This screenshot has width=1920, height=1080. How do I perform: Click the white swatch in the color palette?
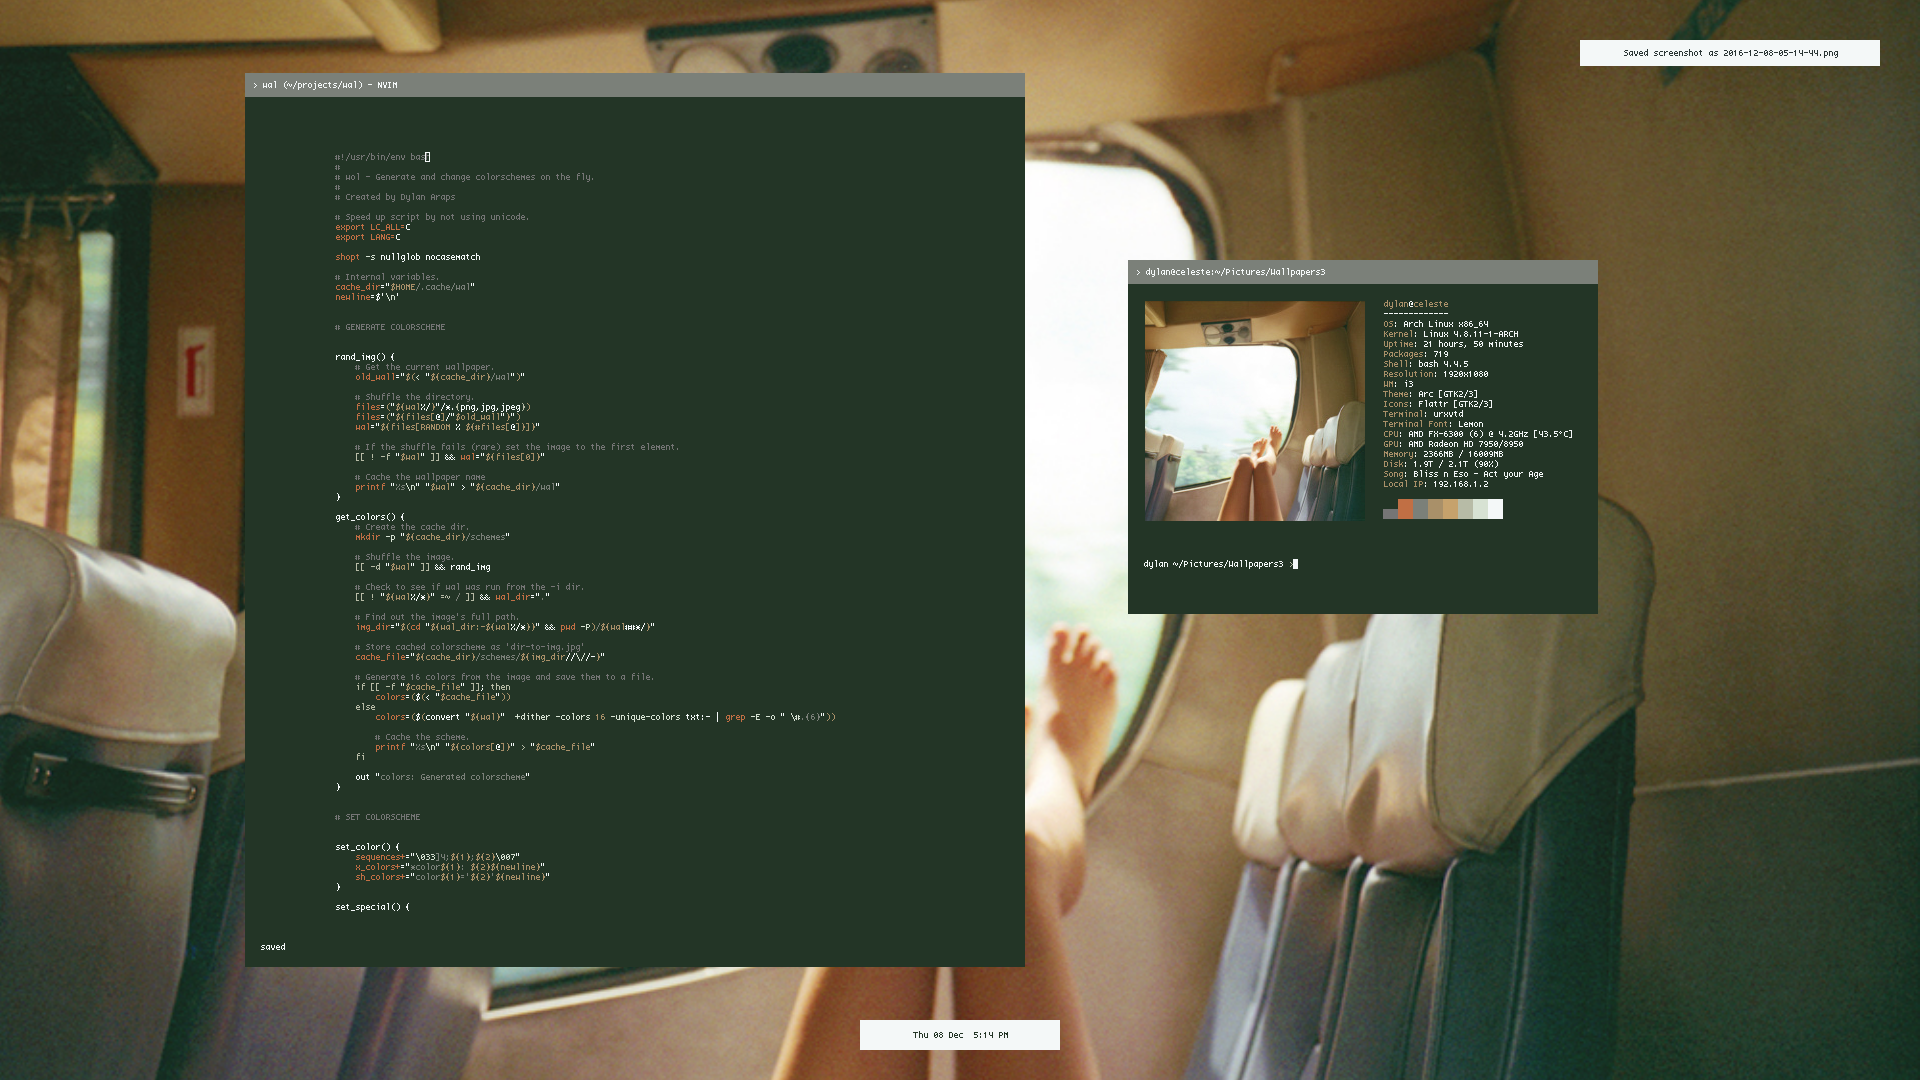tap(1494, 508)
